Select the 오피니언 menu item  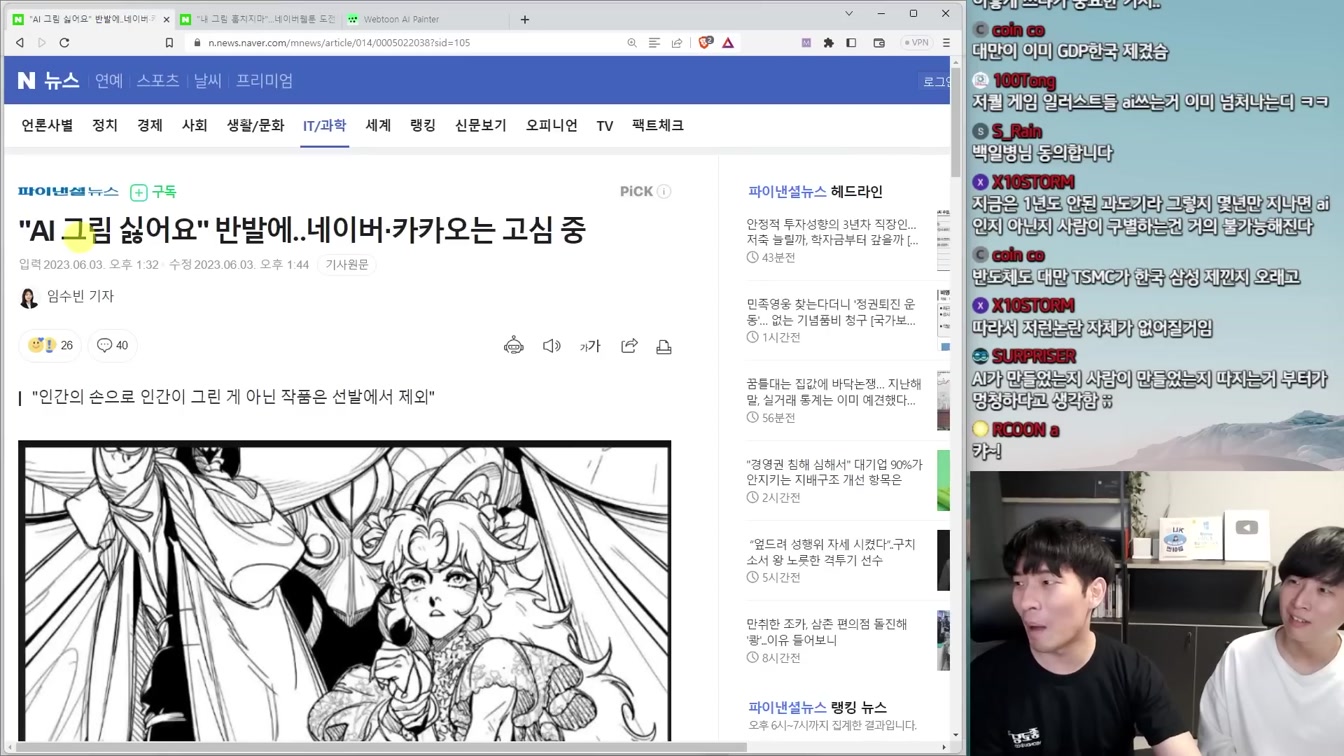click(x=552, y=126)
